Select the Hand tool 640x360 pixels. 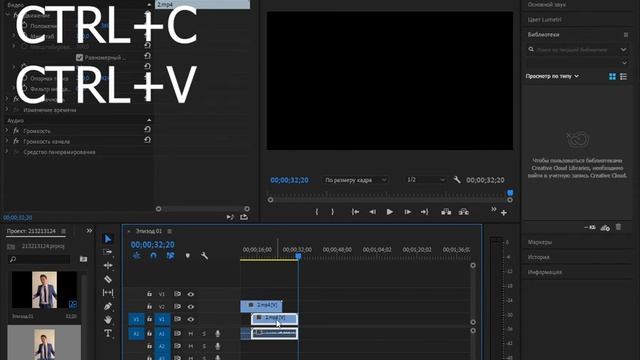[108, 320]
